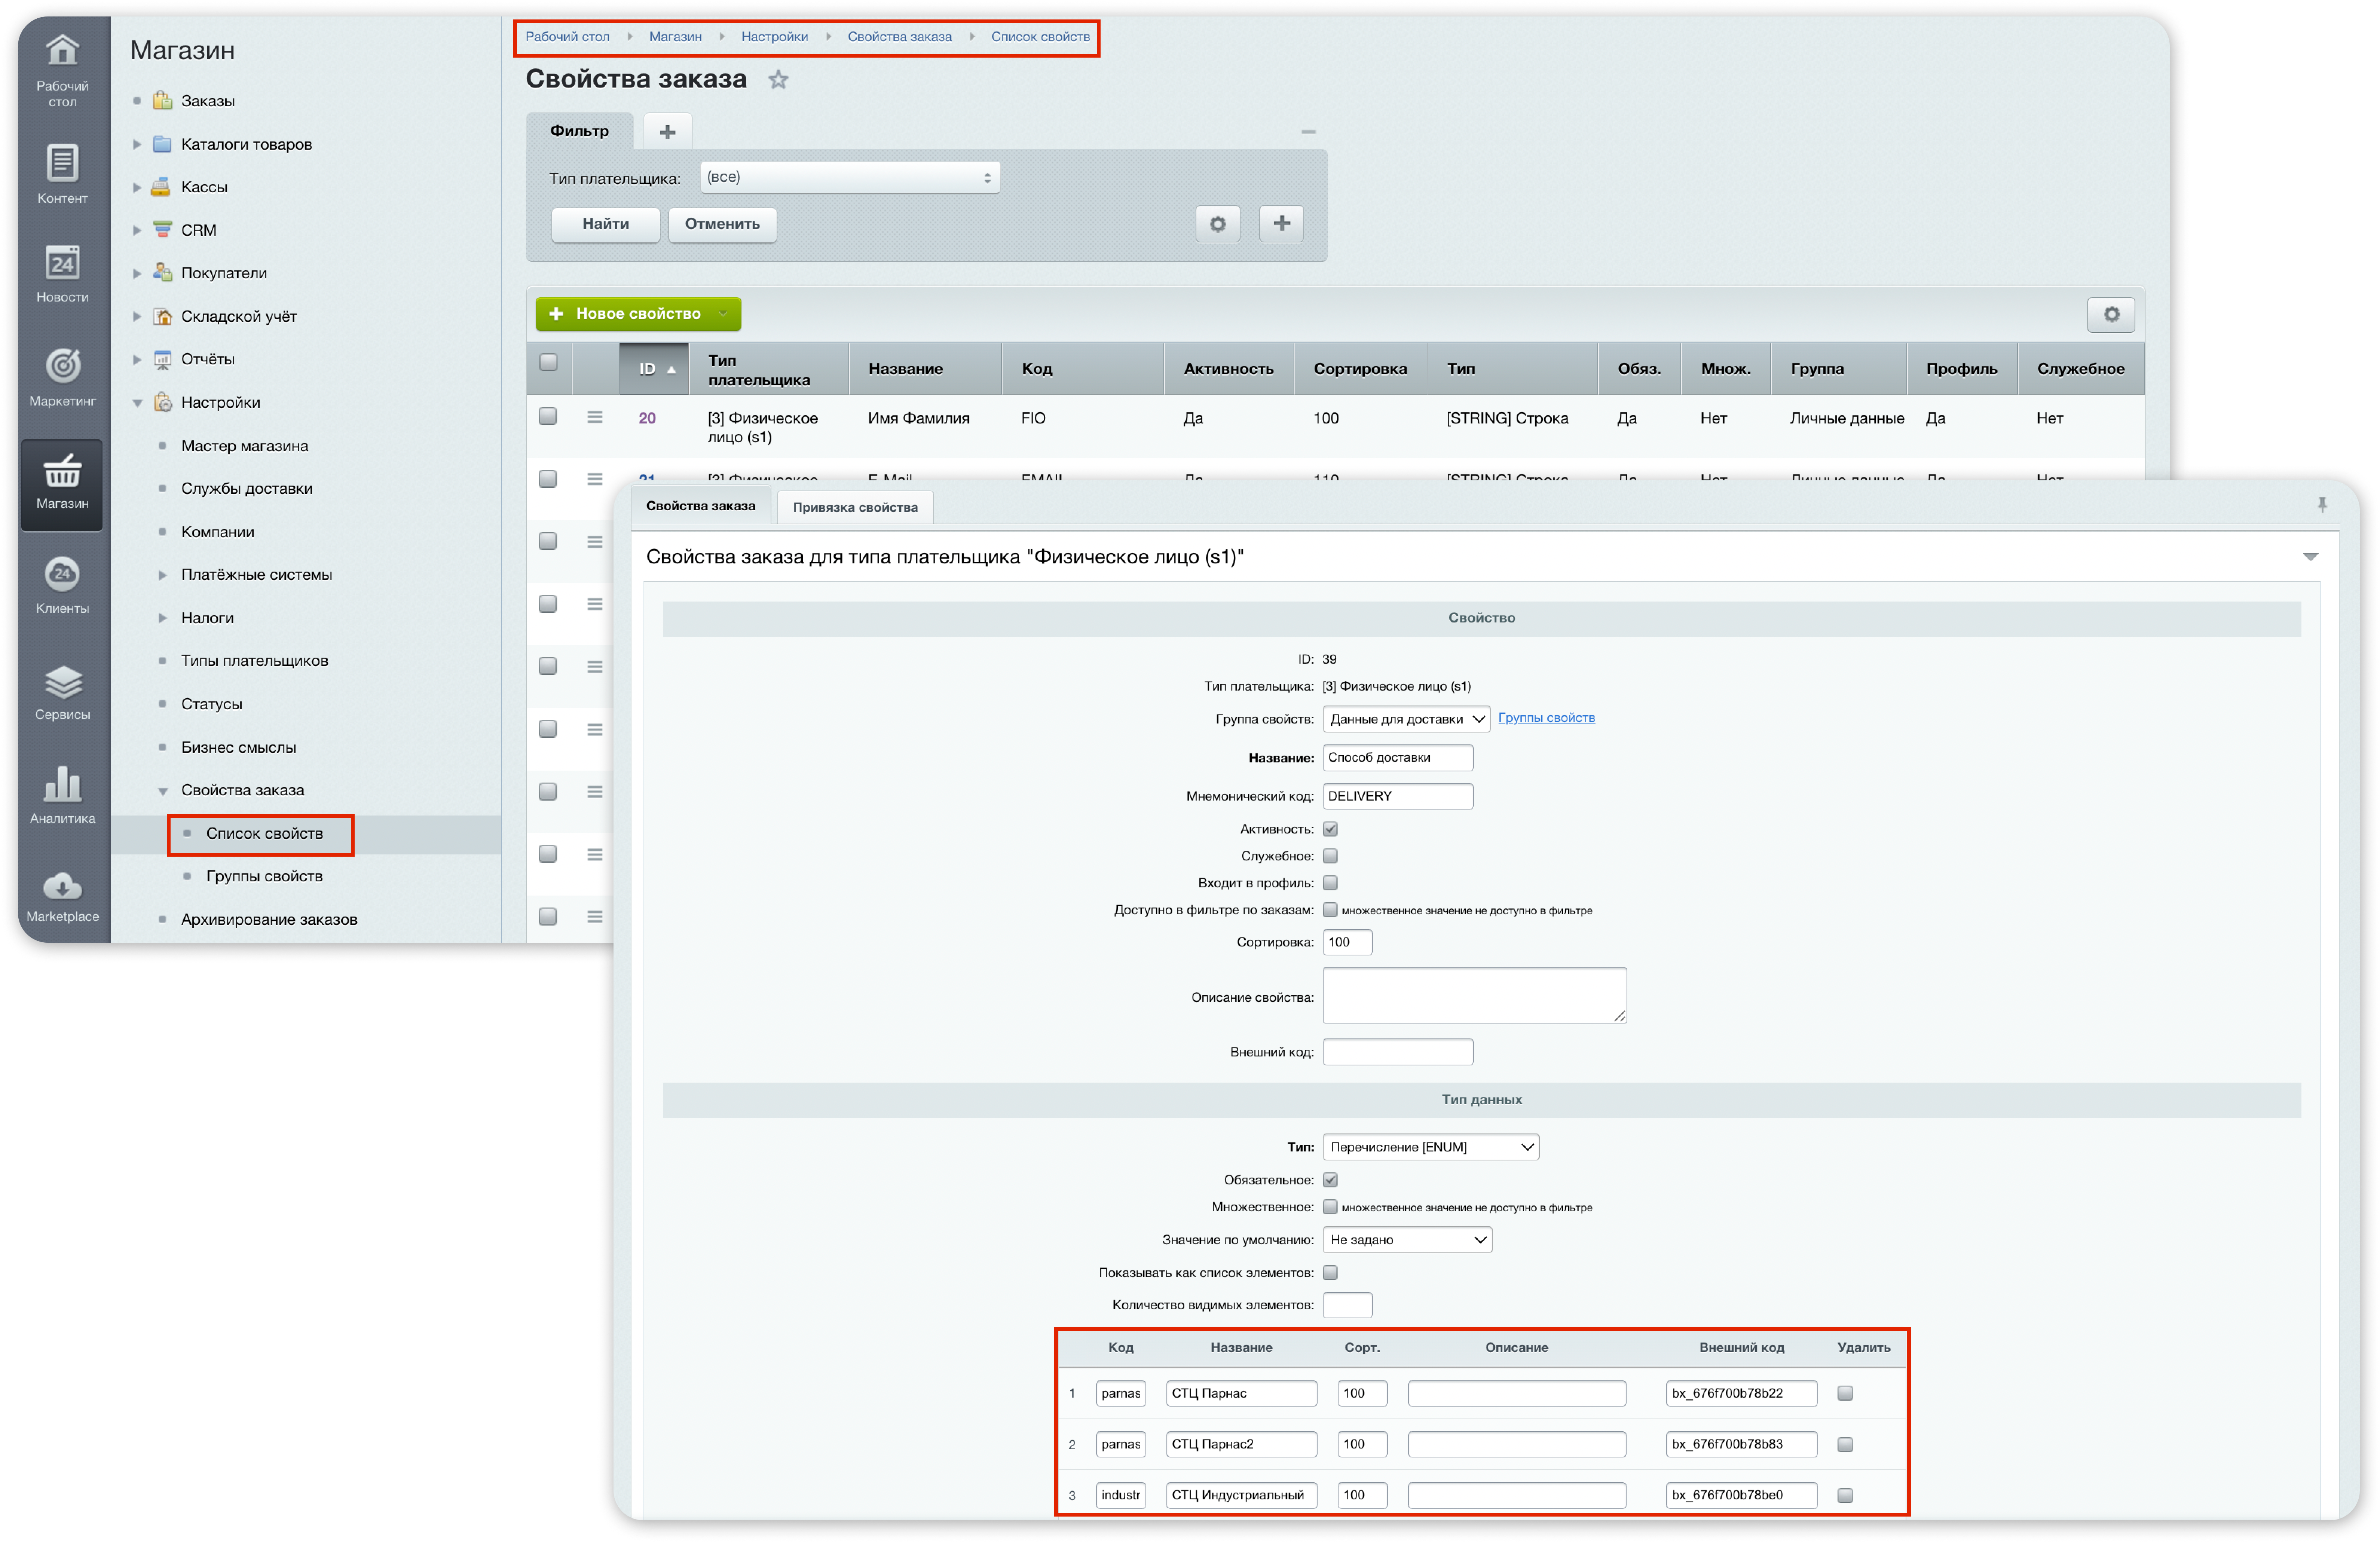Open the Рабочий стол sidebar section
The width and height of the screenshot is (2380, 1542).
coord(62,70)
